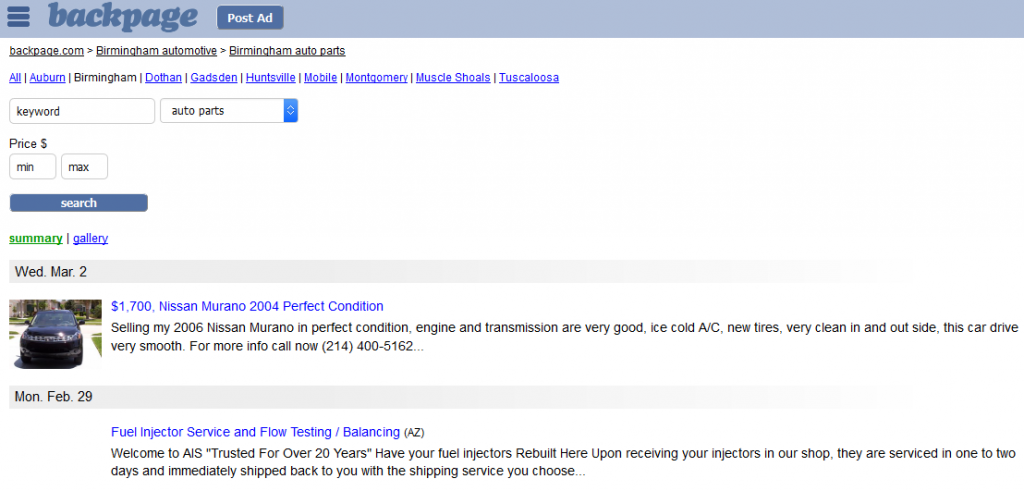Switch to Montgomery city link
Viewport: 1024px width, 491px height.
point(377,78)
